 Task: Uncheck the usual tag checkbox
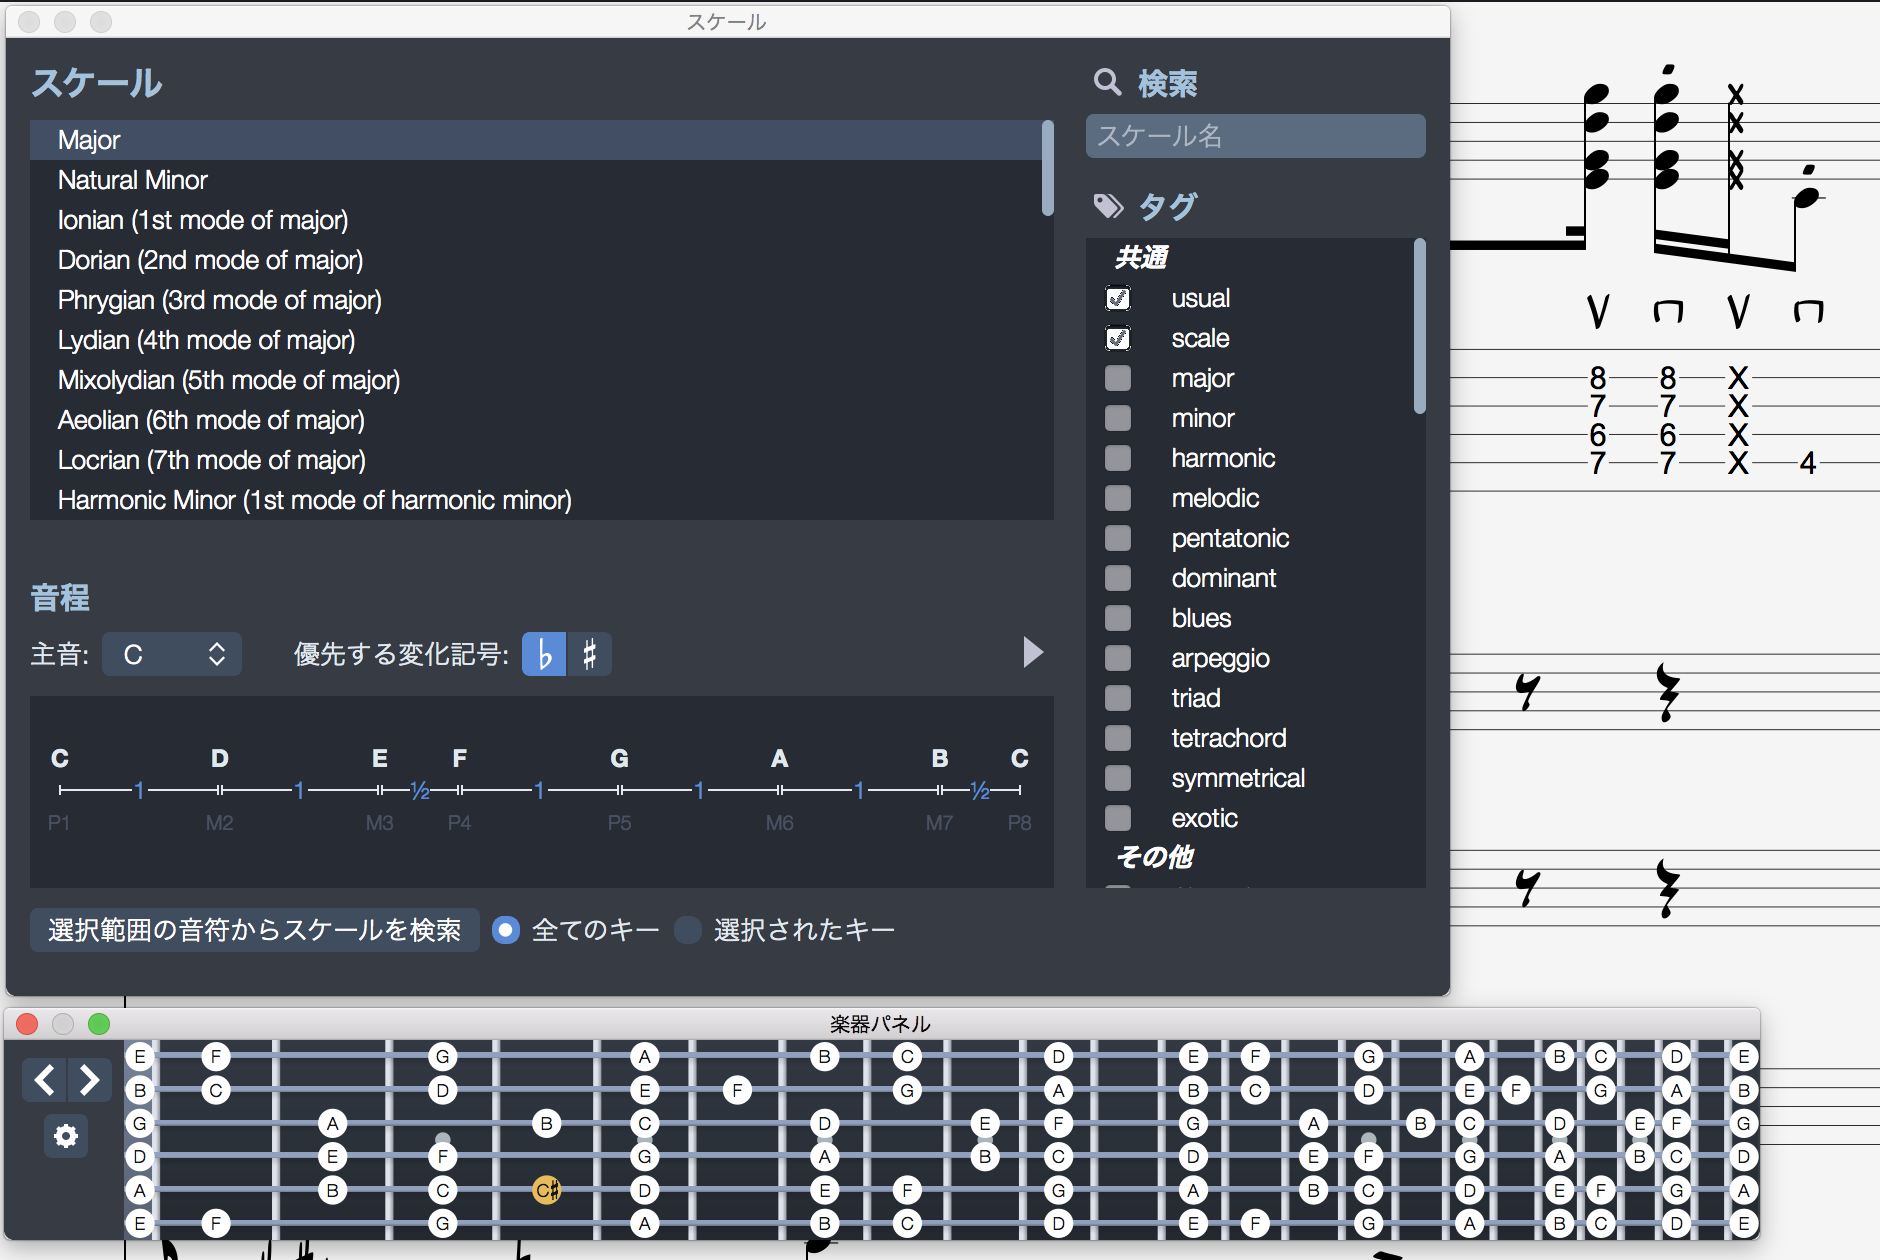1118,299
